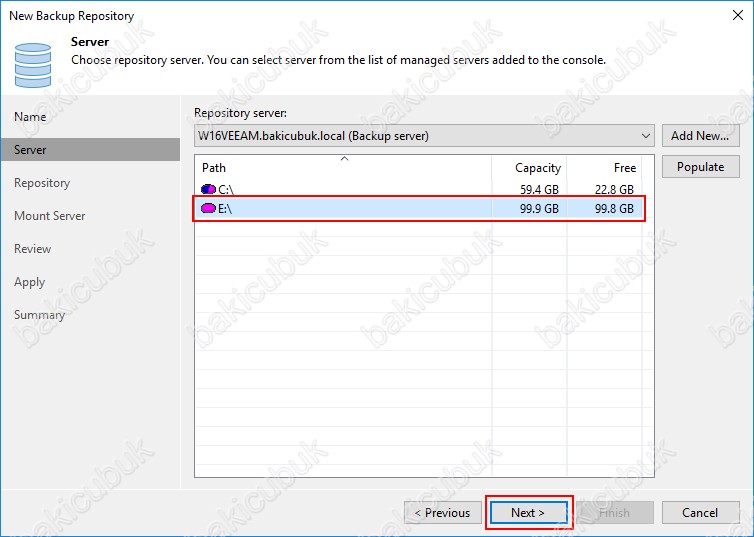Click the 22.8 GB free value
Viewport: 754px width, 537px height.
[x=614, y=189]
